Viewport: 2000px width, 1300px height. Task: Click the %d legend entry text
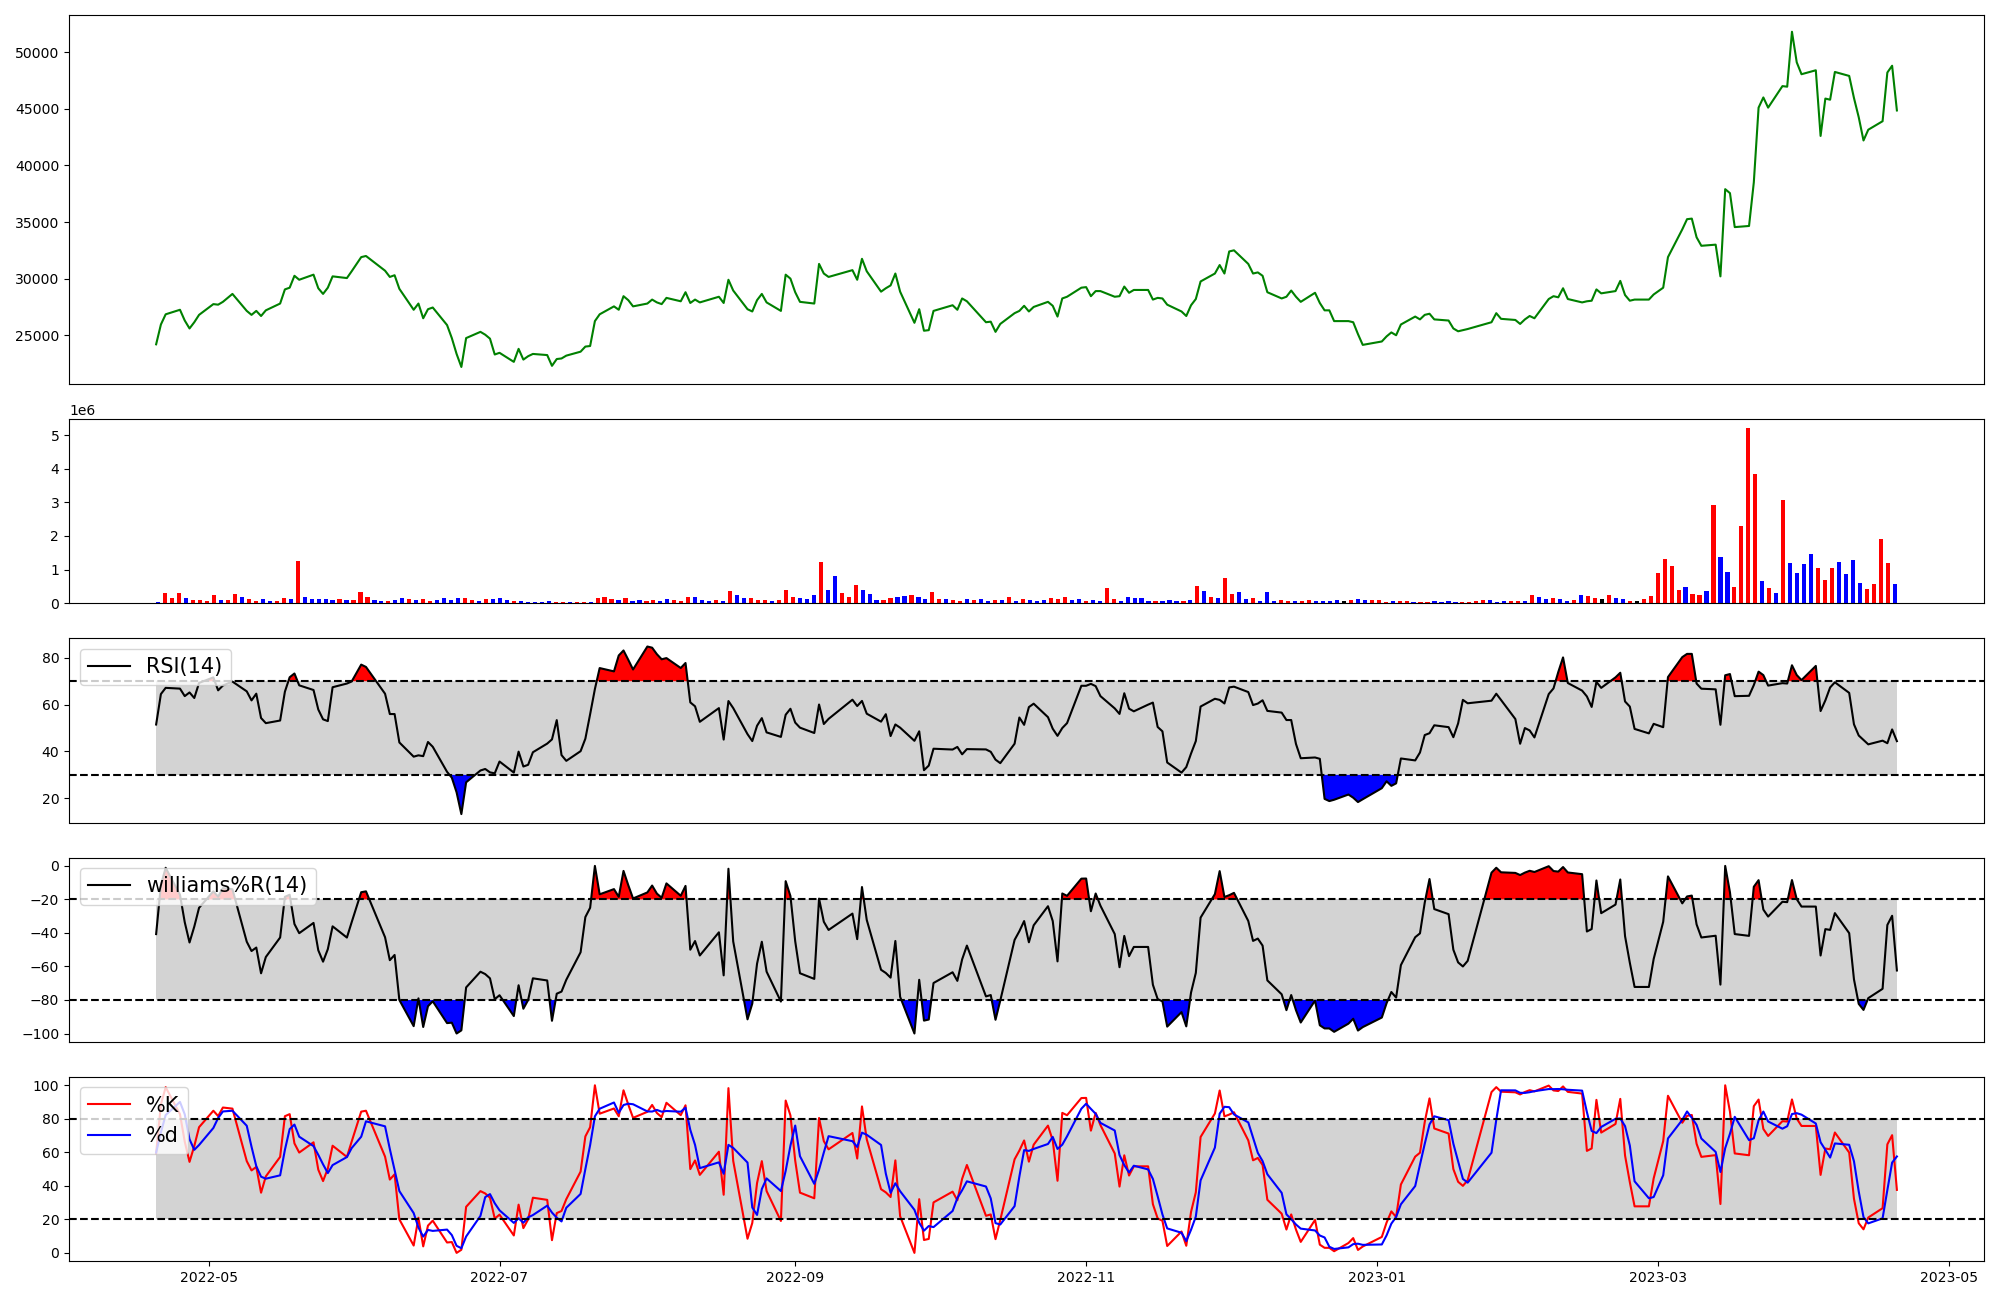(x=162, y=1135)
